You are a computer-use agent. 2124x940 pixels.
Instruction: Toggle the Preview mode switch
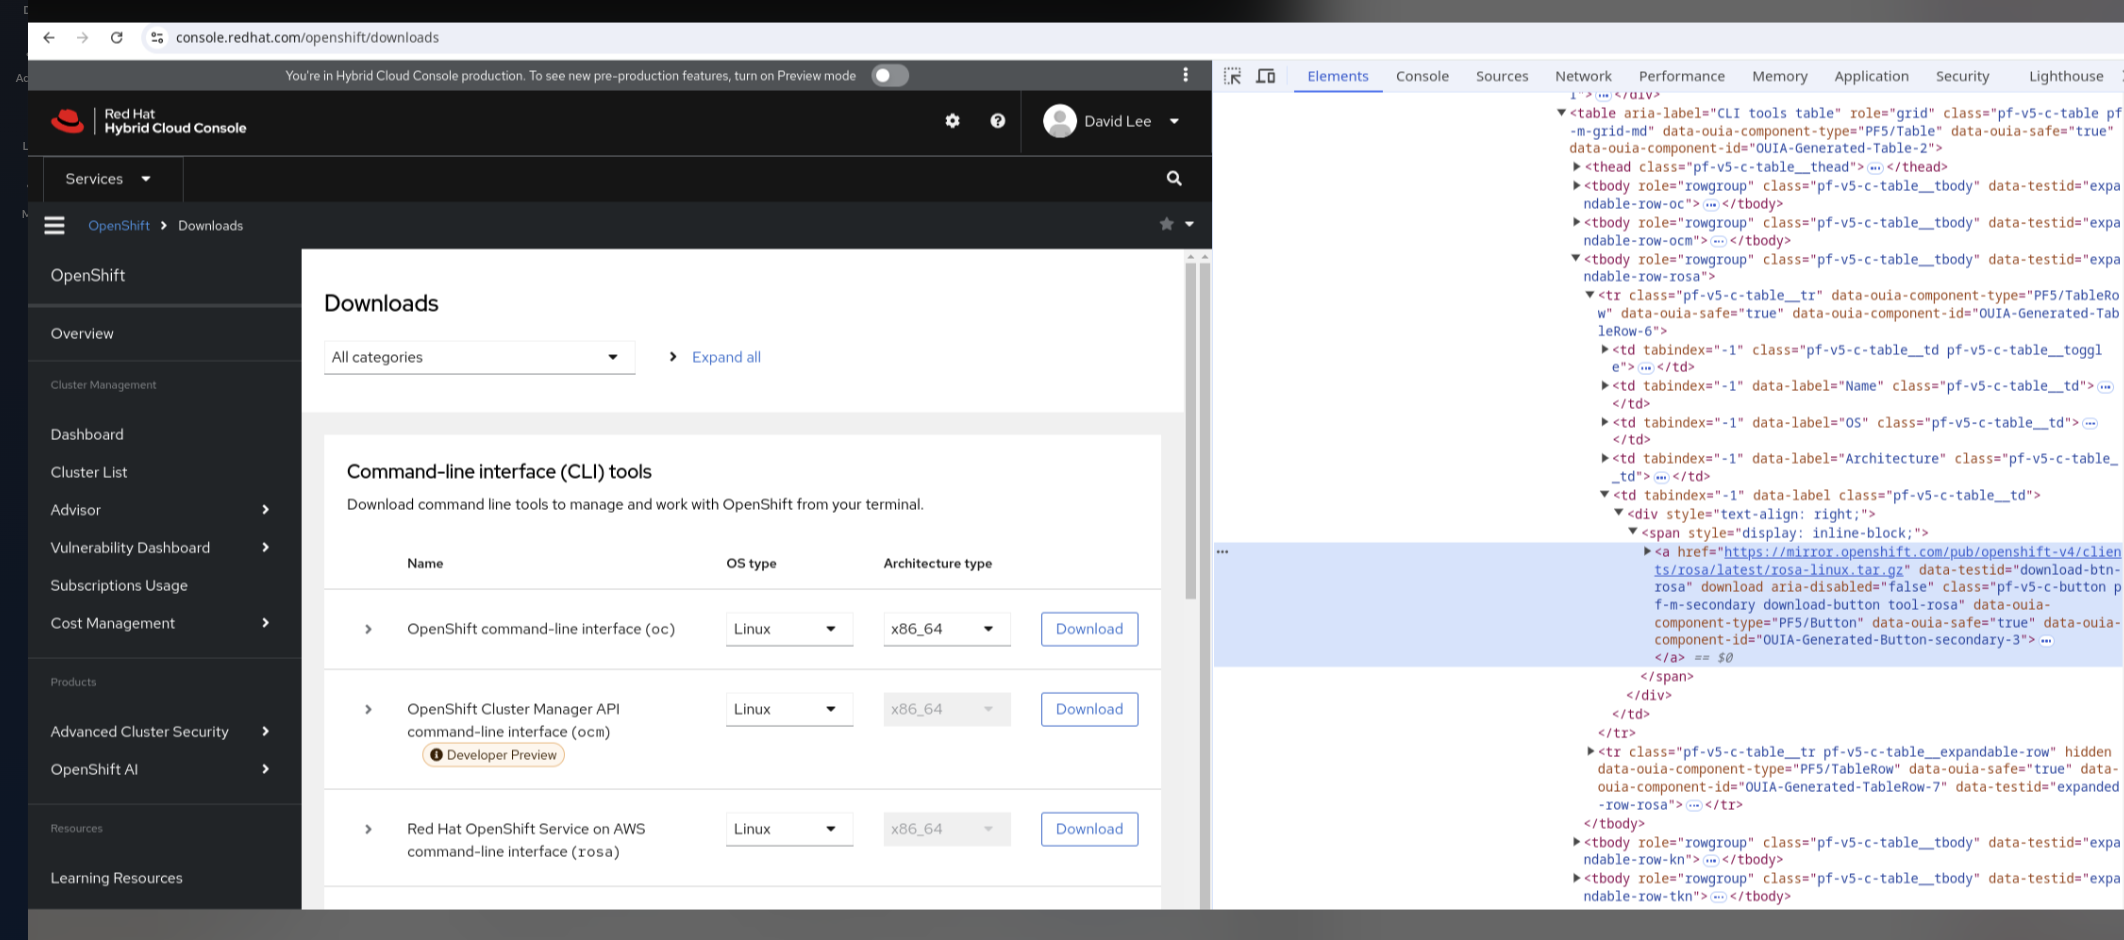coord(889,76)
